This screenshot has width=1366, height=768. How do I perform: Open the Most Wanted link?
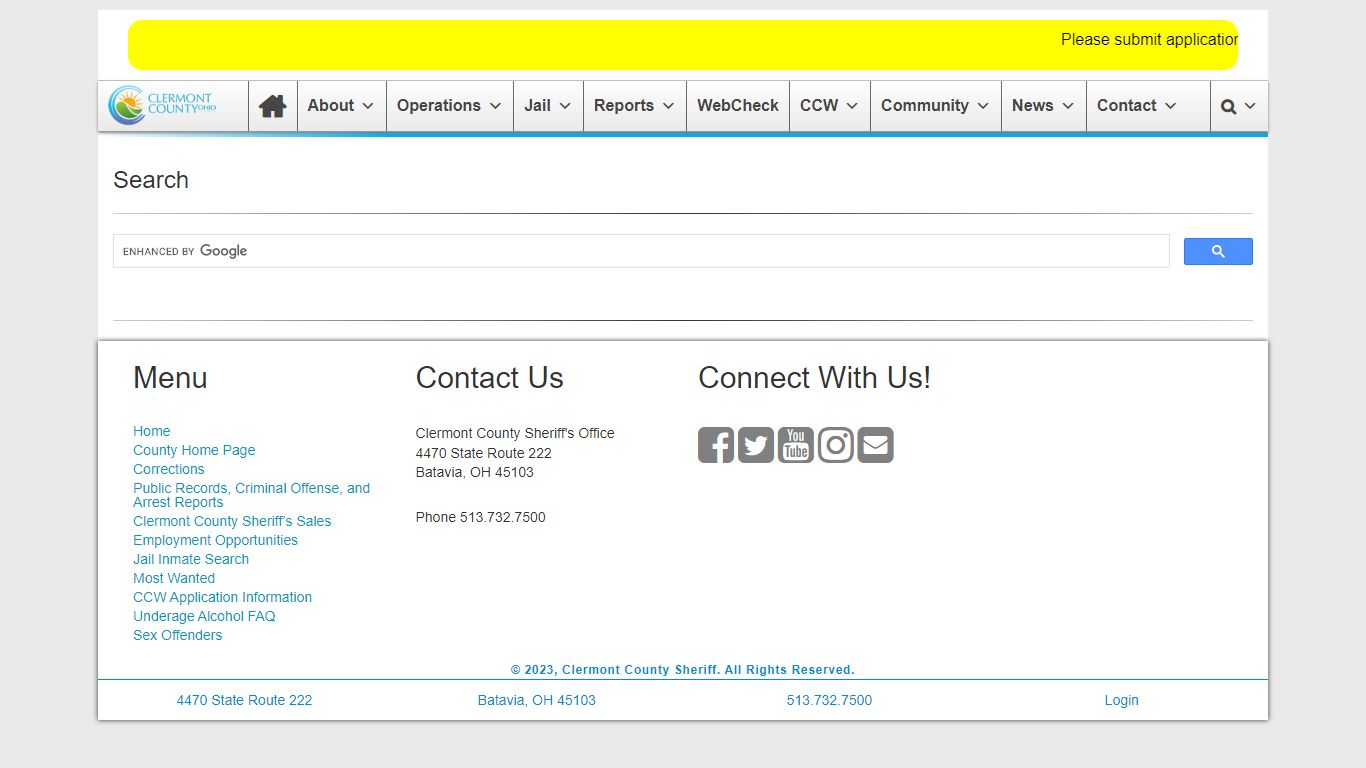pyautogui.click(x=174, y=578)
